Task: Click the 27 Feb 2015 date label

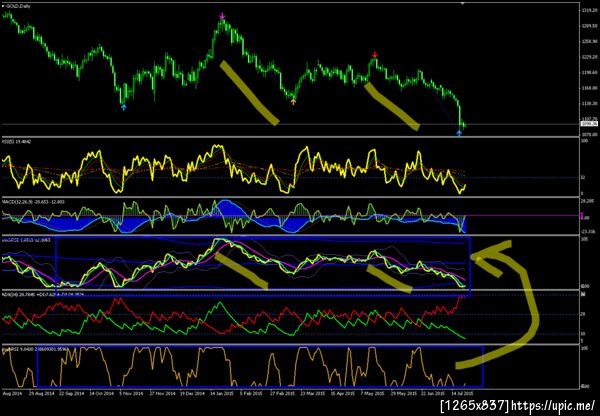Action: pyautogui.click(x=282, y=393)
